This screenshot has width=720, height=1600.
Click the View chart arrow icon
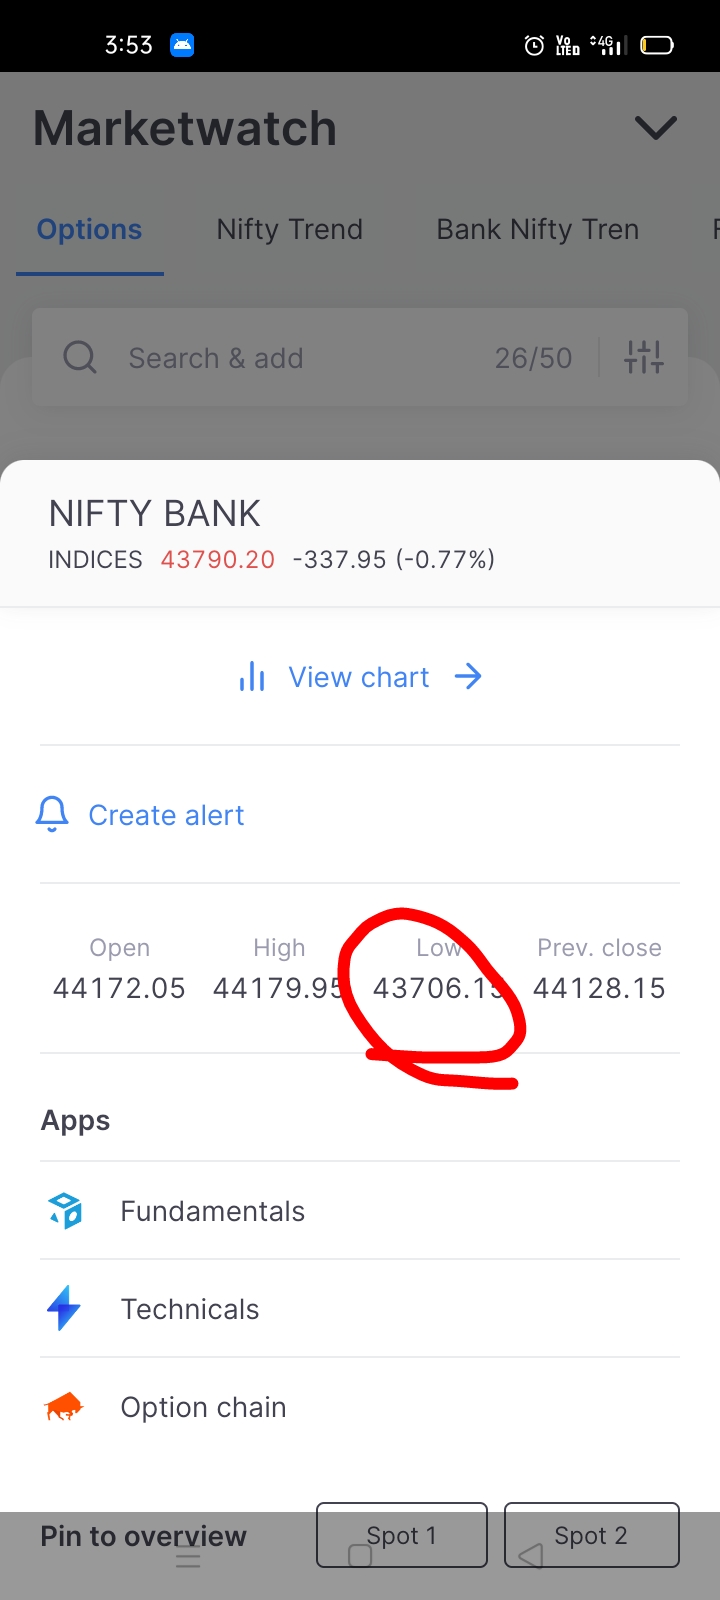tap(468, 677)
